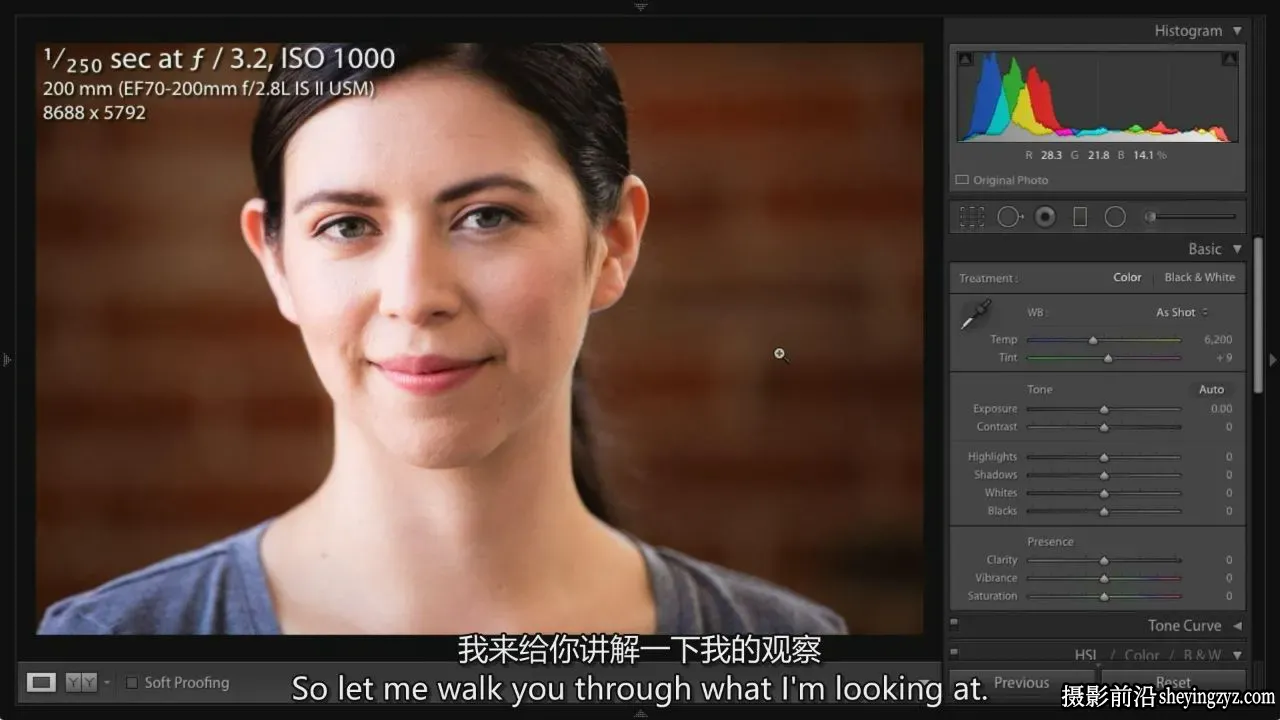Collapse the Histogram panel

pos(1237,31)
